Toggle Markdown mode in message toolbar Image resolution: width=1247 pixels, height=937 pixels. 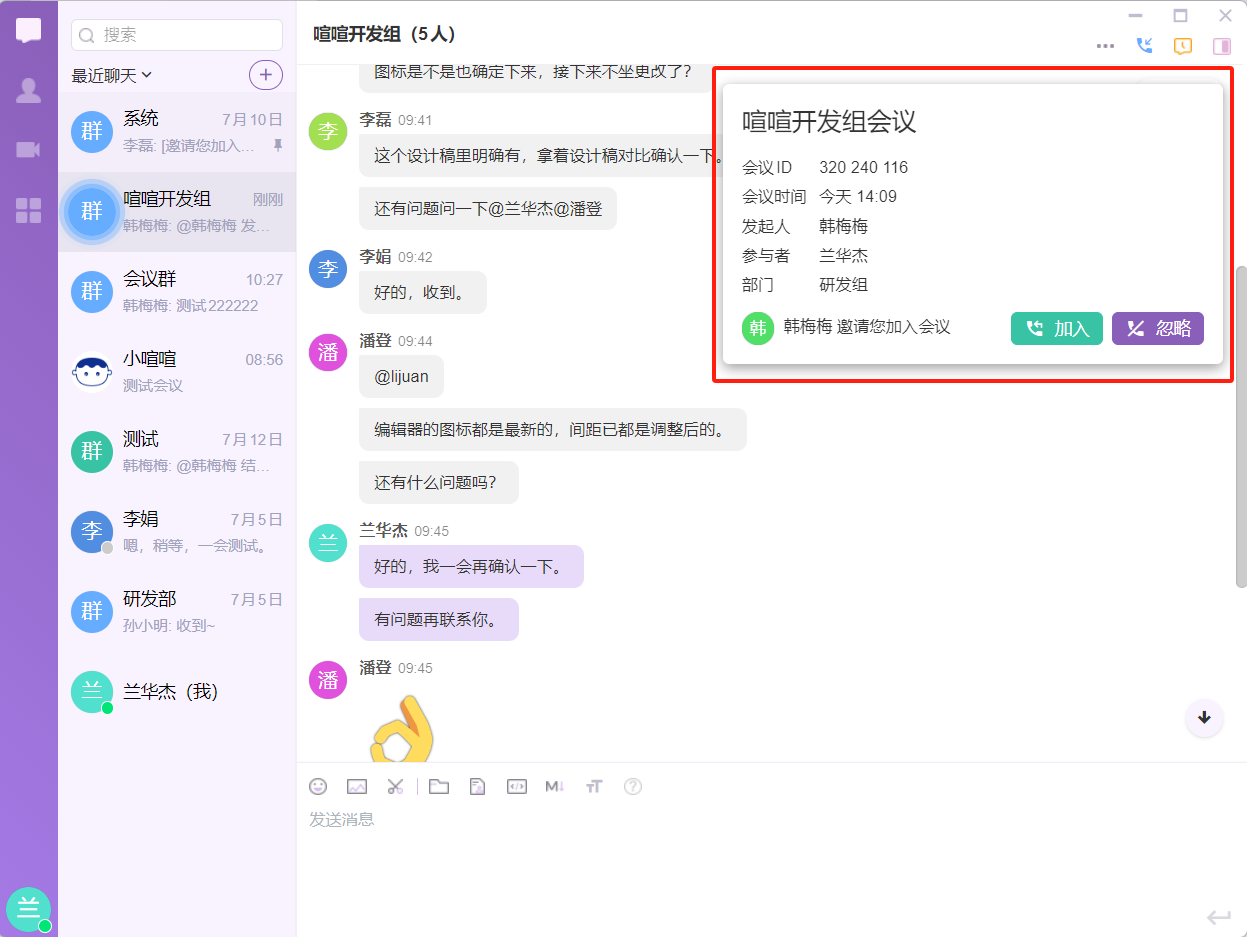click(x=555, y=787)
